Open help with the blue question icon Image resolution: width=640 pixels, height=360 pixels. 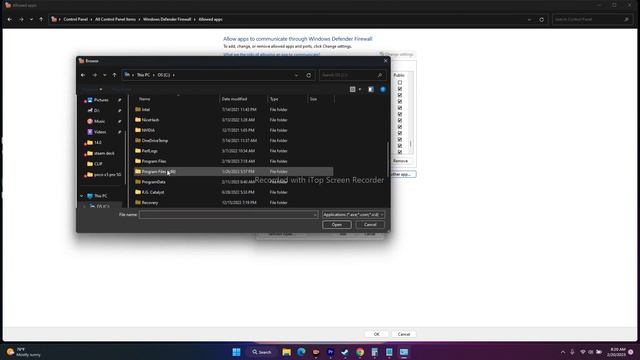pyautogui.click(x=383, y=89)
